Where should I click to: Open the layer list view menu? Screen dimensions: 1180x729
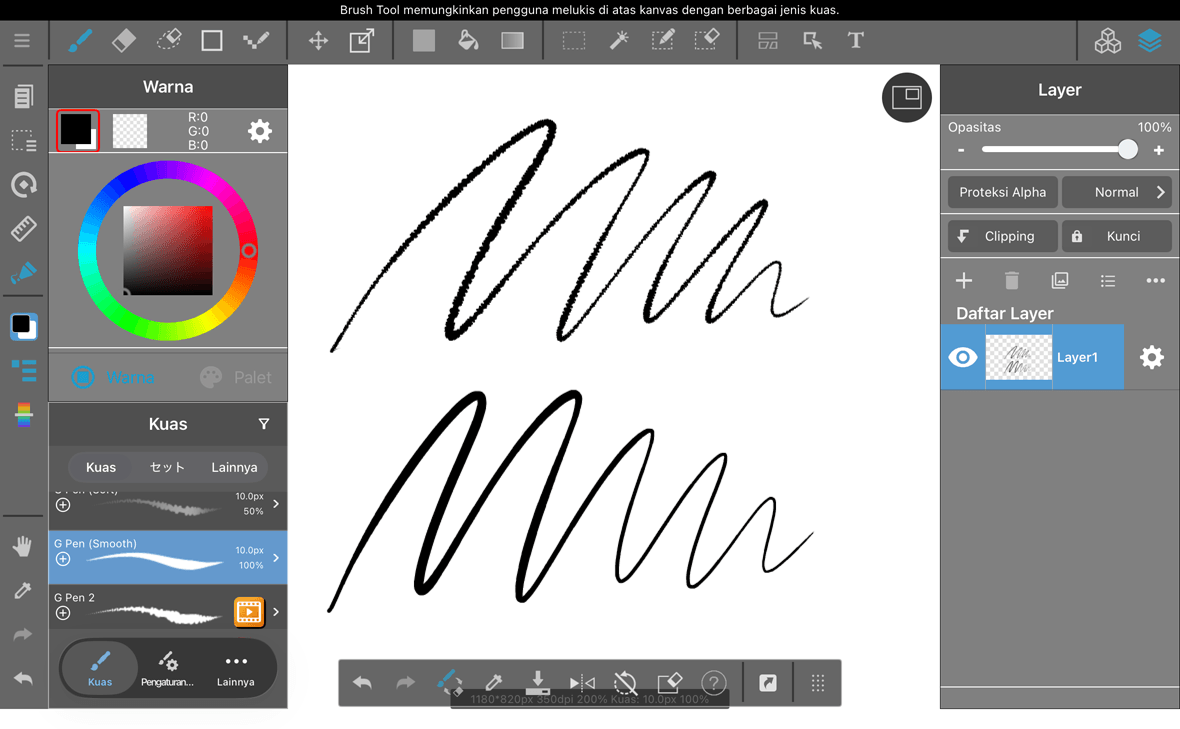[1108, 281]
